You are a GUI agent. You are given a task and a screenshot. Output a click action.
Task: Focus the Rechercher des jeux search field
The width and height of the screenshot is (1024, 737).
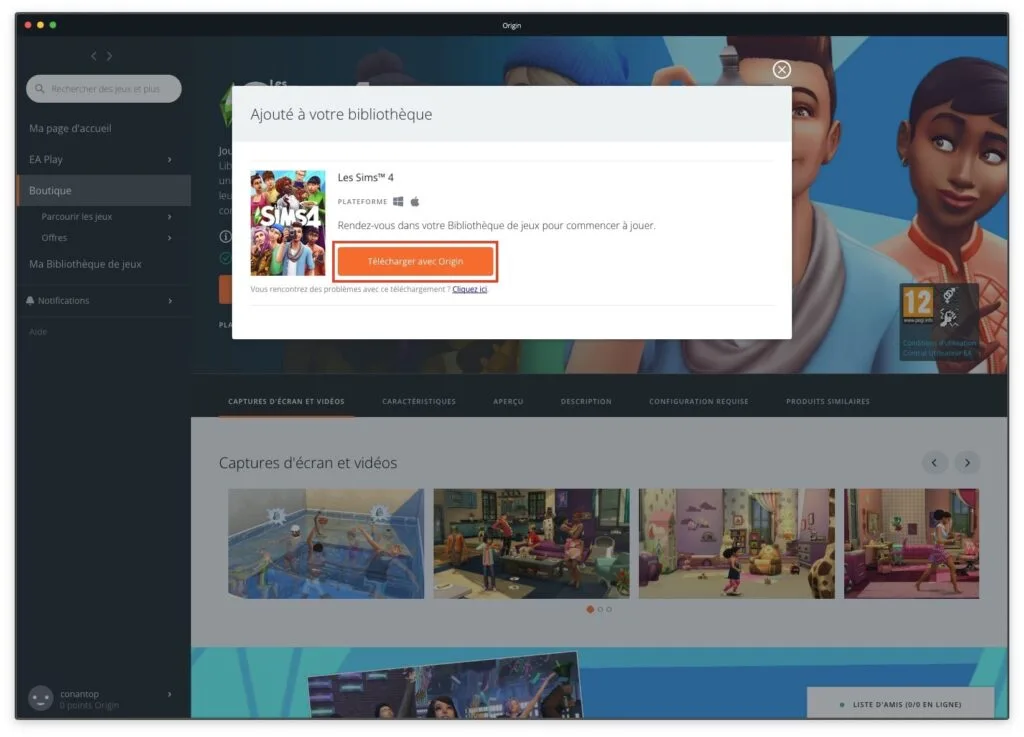click(104, 89)
